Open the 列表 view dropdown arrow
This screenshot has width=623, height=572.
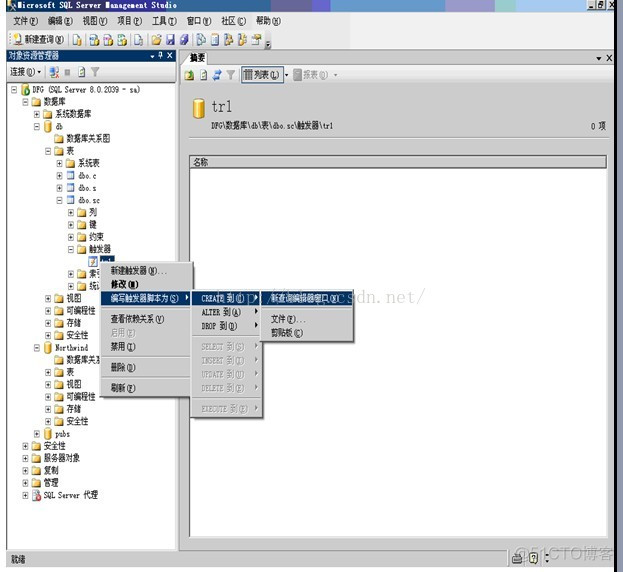[x=286, y=75]
